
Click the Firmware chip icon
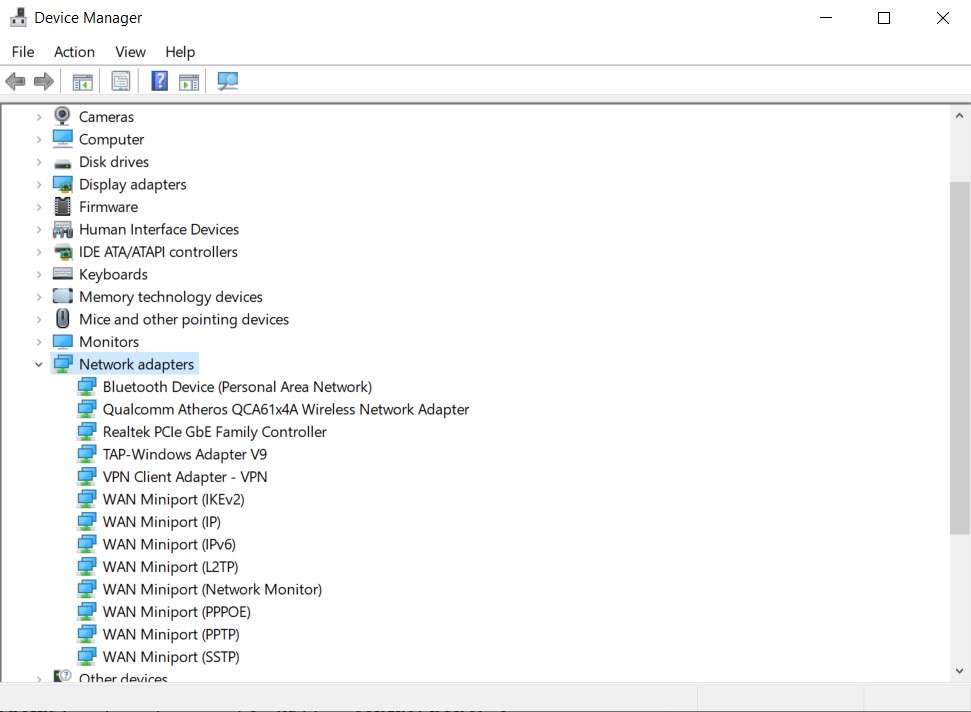63,206
